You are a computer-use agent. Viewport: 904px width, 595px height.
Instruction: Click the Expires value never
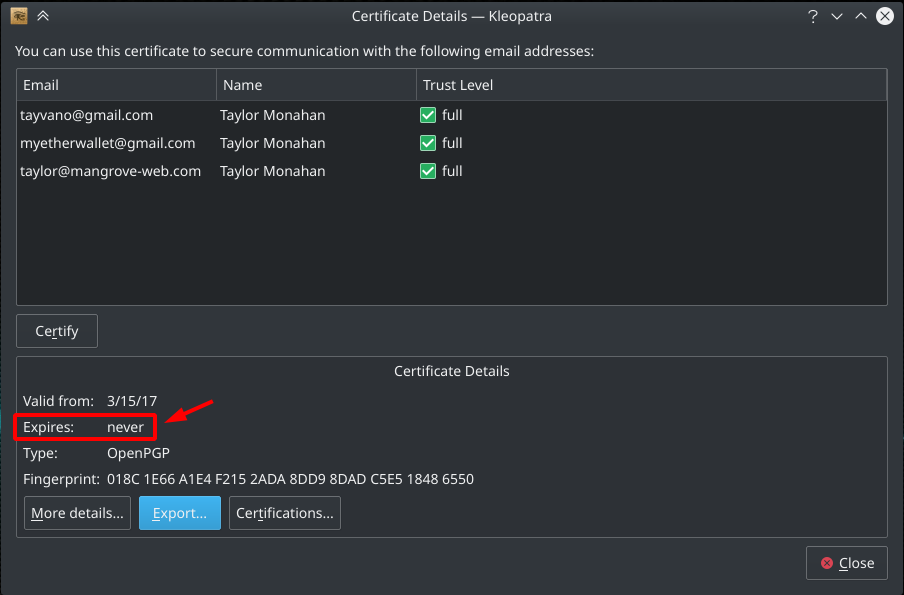[125, 427]
